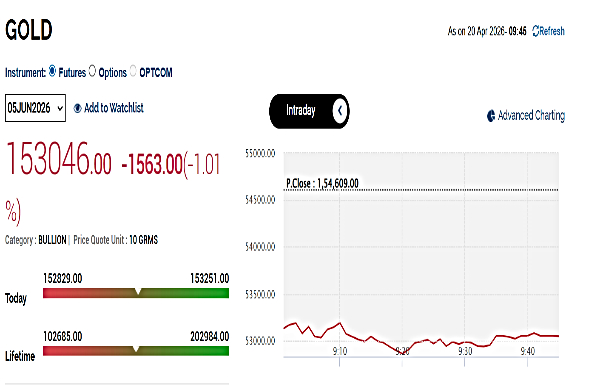
Task: Click the 54500.00 y-axis label
Action: pyautogui.click(x=260, y=200)
